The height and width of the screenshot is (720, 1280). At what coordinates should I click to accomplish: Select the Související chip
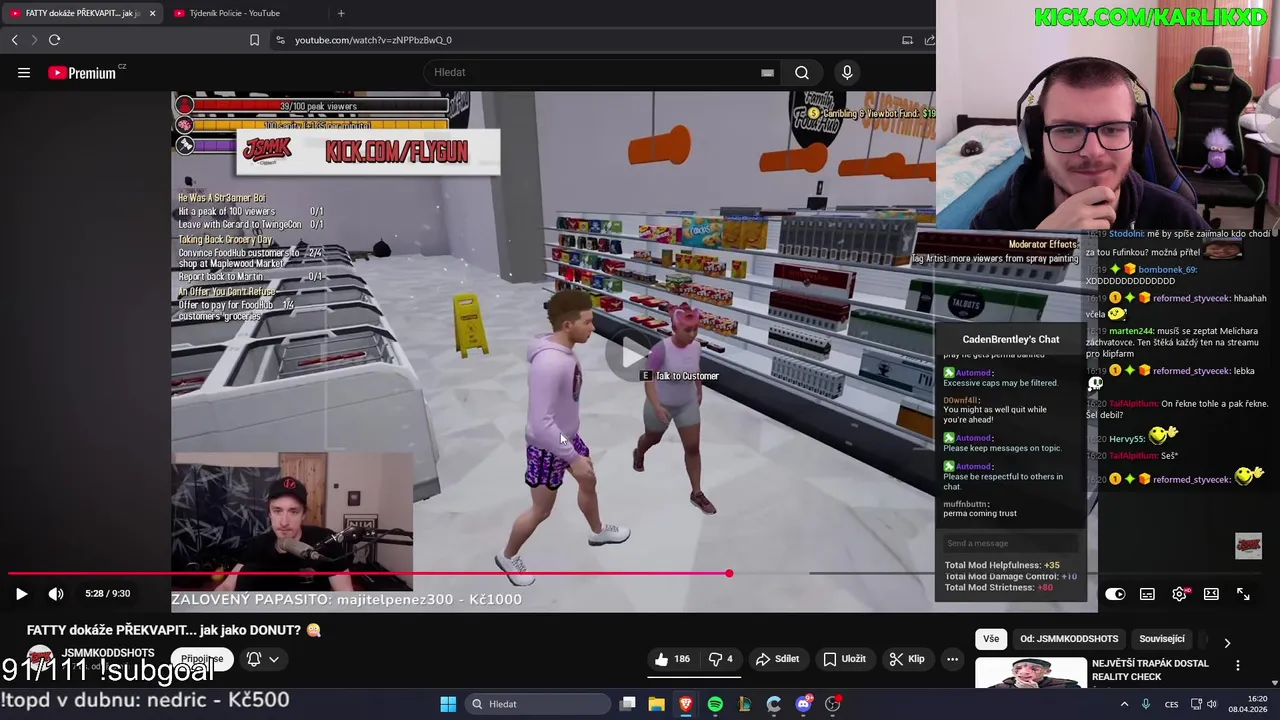point(1161,639)
